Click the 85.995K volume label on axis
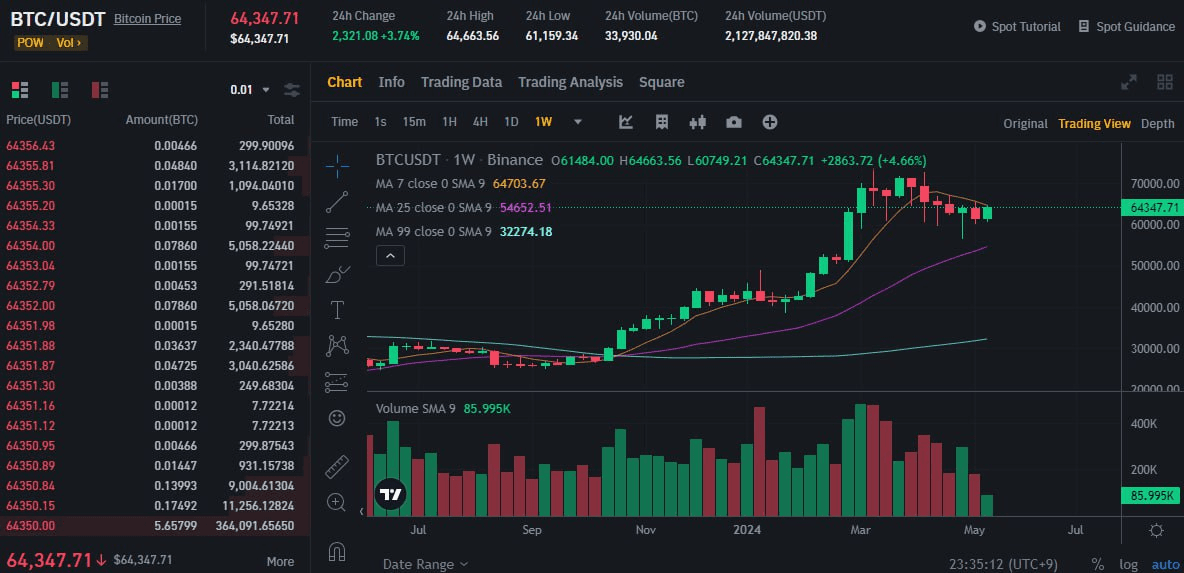Screen dimensions: 1184x573 (1153, 496)
